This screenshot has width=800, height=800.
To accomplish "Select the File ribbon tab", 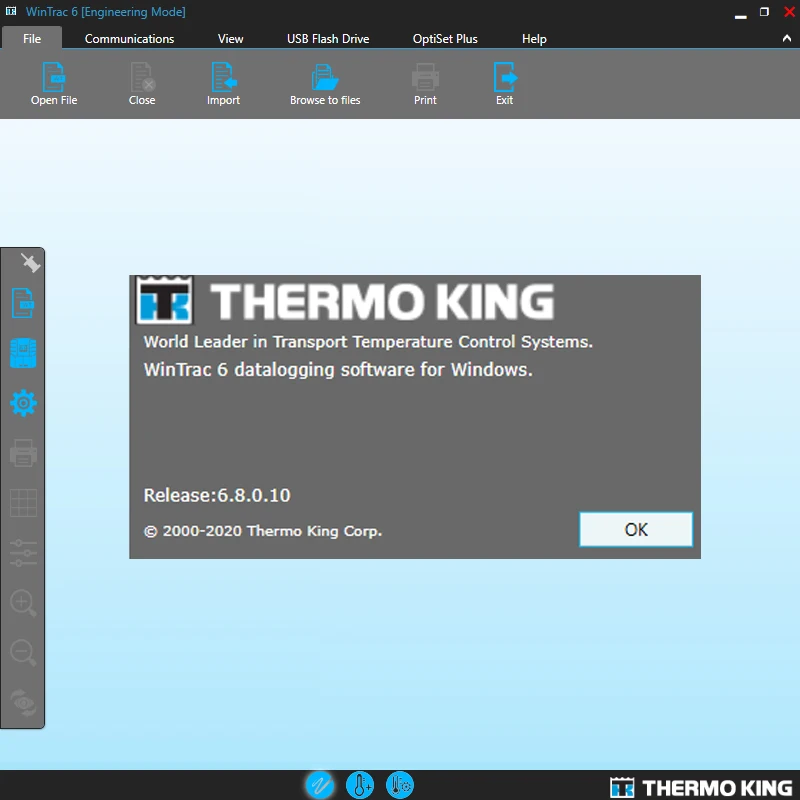I will coord(32,38).
